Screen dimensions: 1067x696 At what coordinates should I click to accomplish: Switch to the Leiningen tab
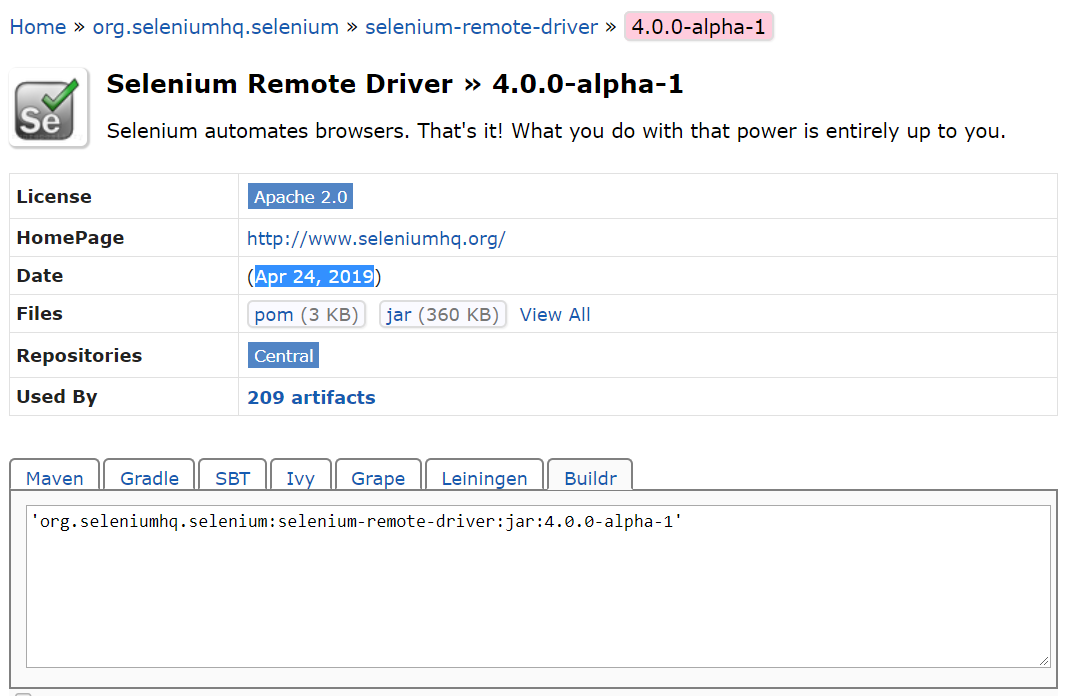484,478
